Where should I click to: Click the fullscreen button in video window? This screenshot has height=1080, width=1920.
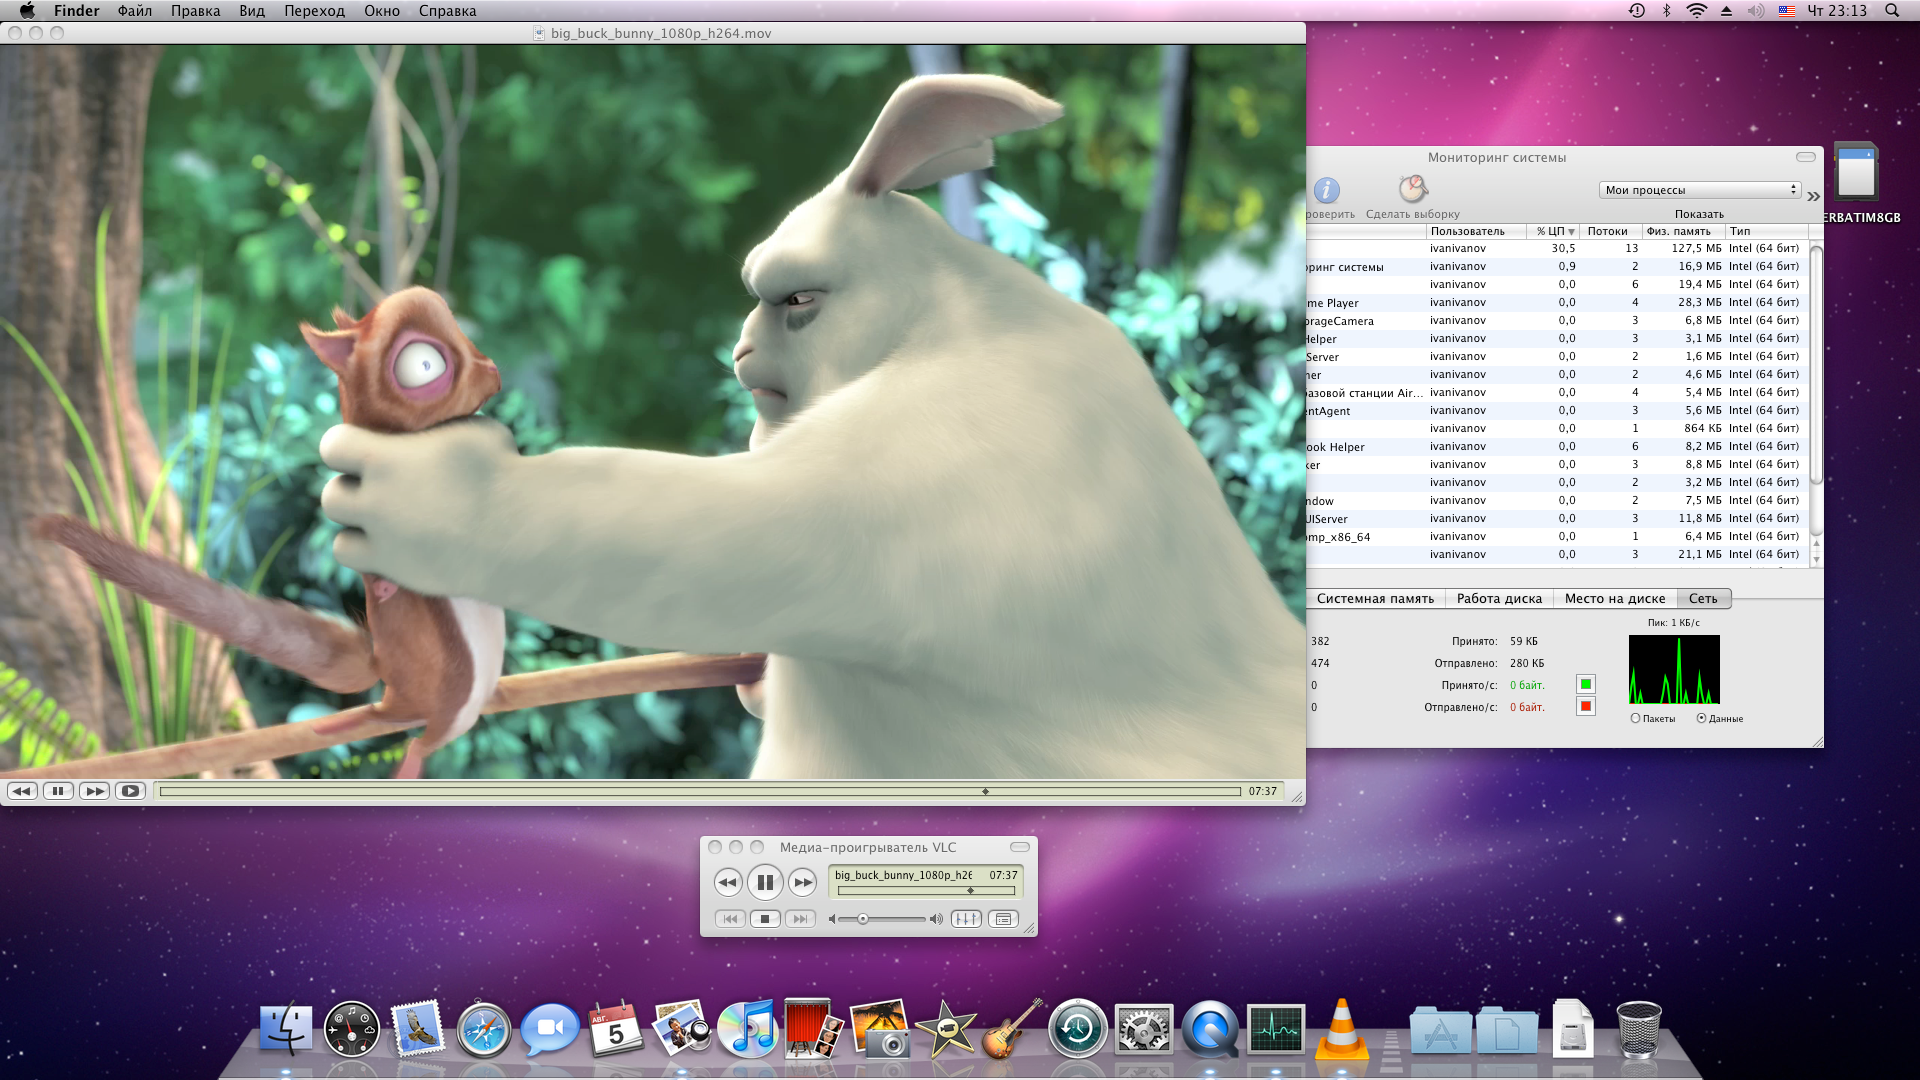pos(130,791)
